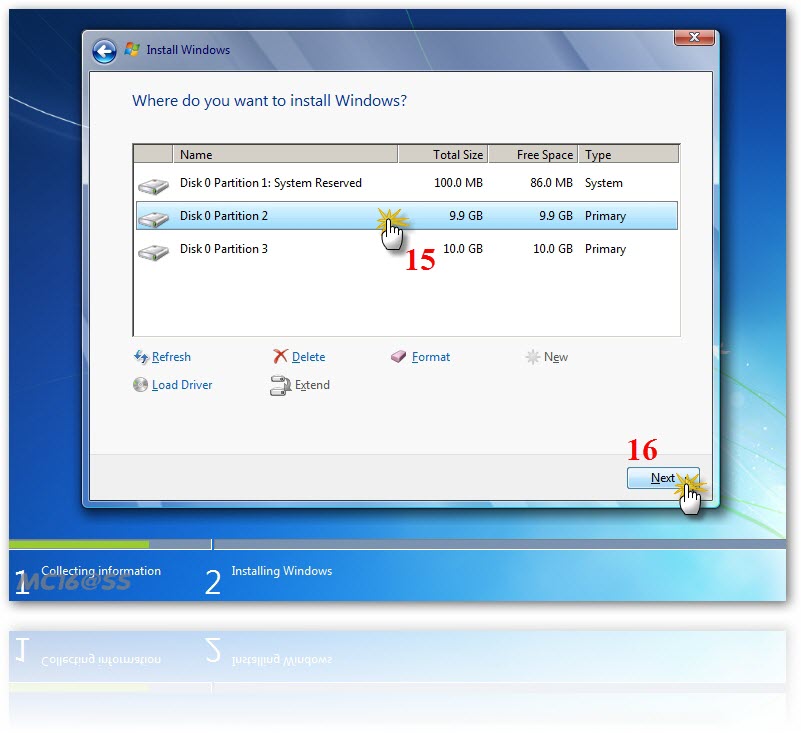Click the Windows flag logo in title bar

pyautogui.click(x=132, y=49)
